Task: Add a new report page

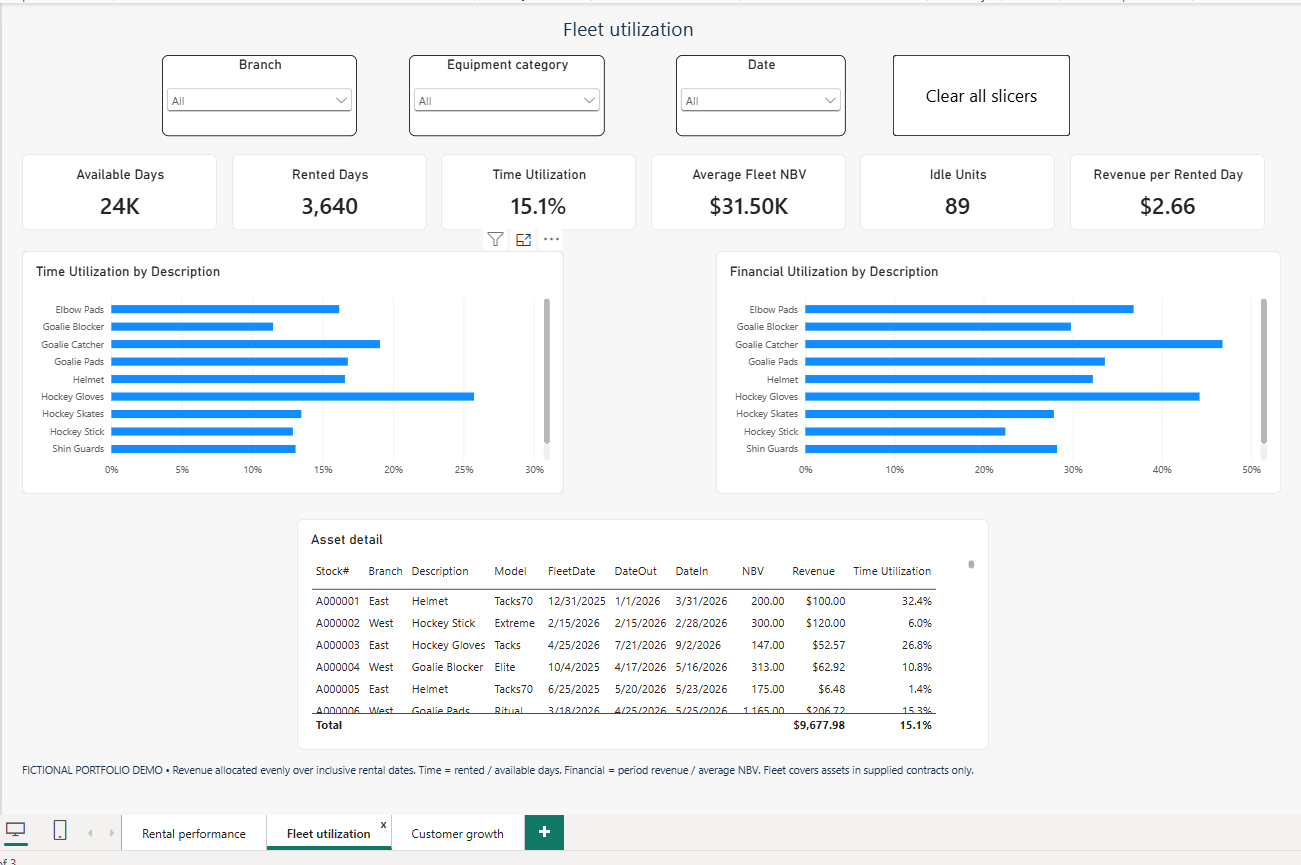Action: 544,832
